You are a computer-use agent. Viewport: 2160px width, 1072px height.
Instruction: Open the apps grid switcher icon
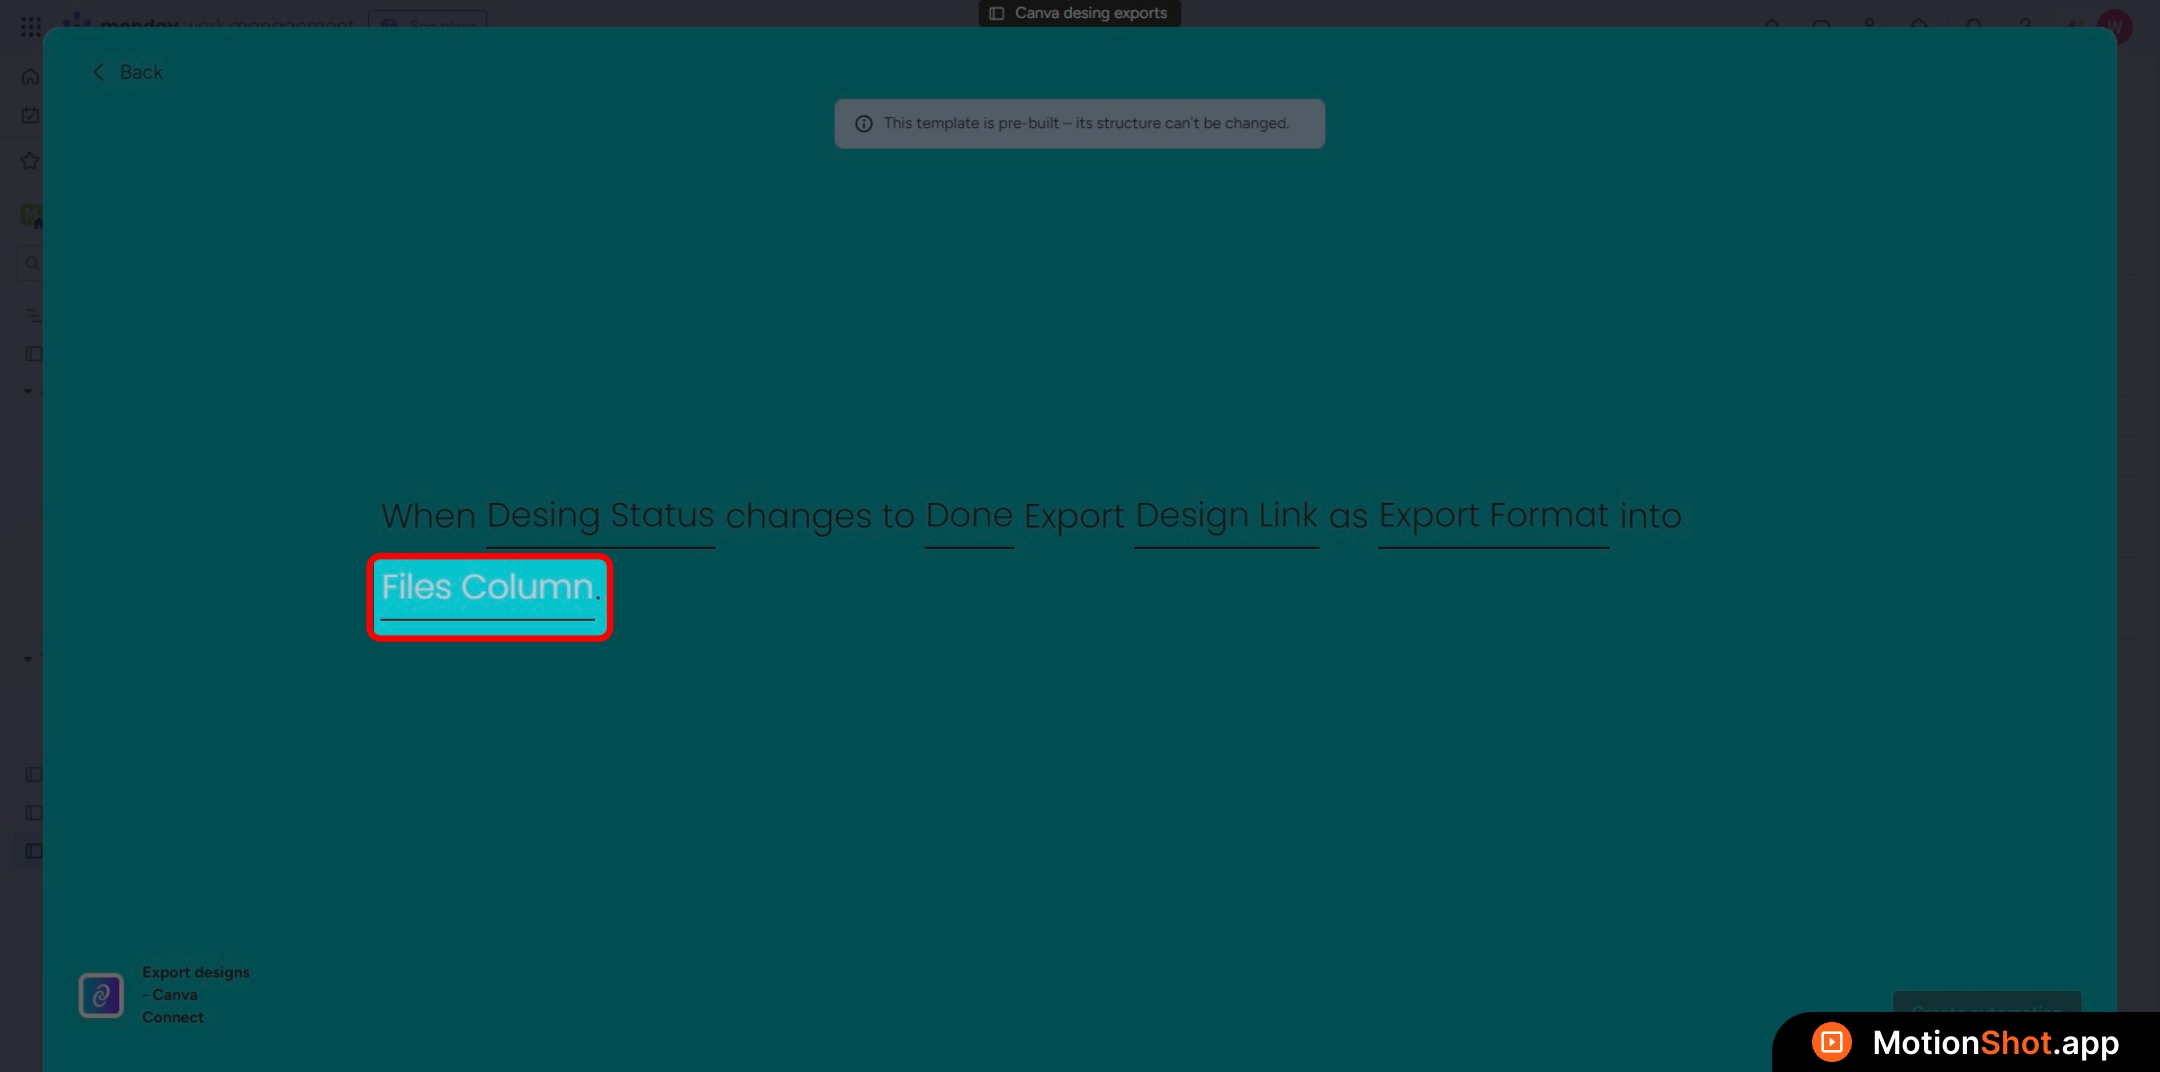point(30,26)
